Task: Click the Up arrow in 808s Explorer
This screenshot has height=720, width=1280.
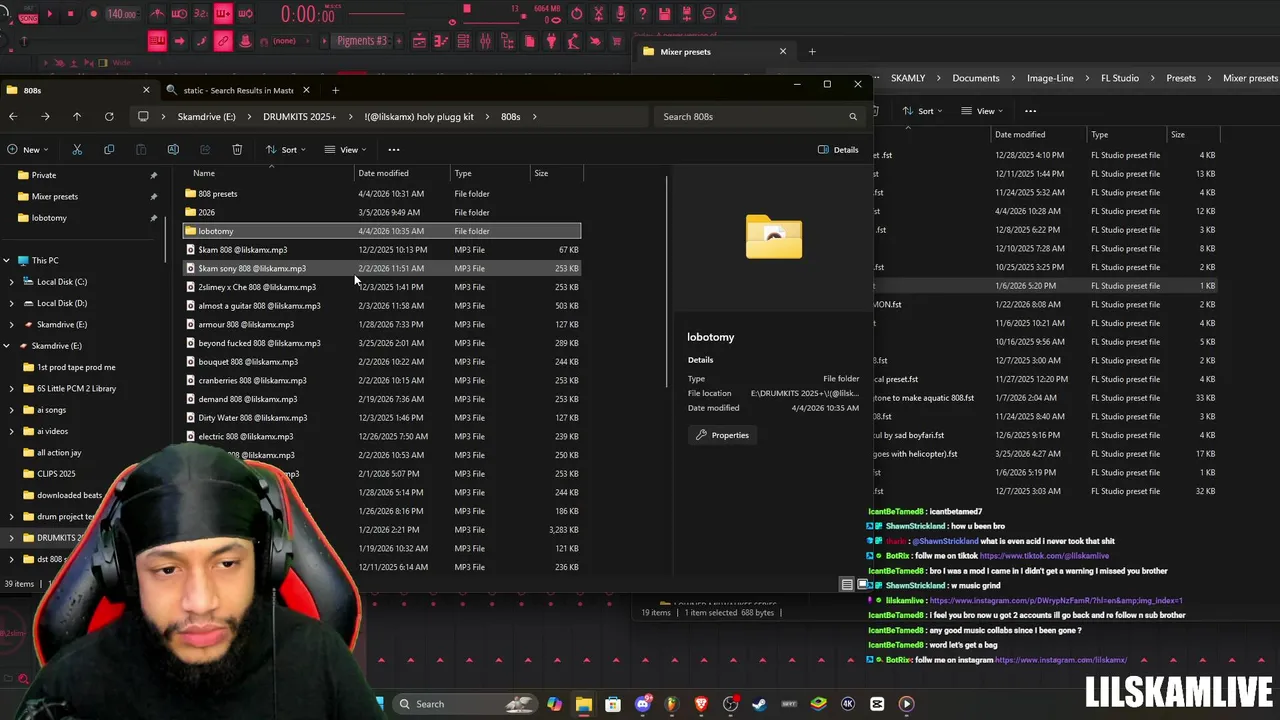Action: pos(77,117)
